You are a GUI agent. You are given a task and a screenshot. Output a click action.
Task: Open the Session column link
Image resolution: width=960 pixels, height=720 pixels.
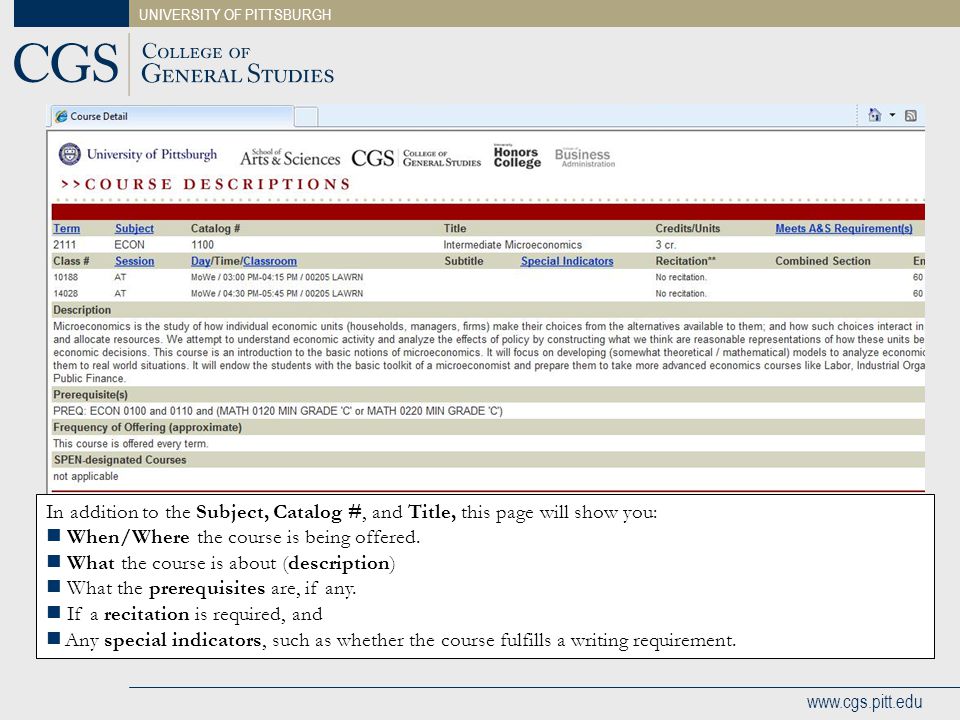[x=134, y=261]
